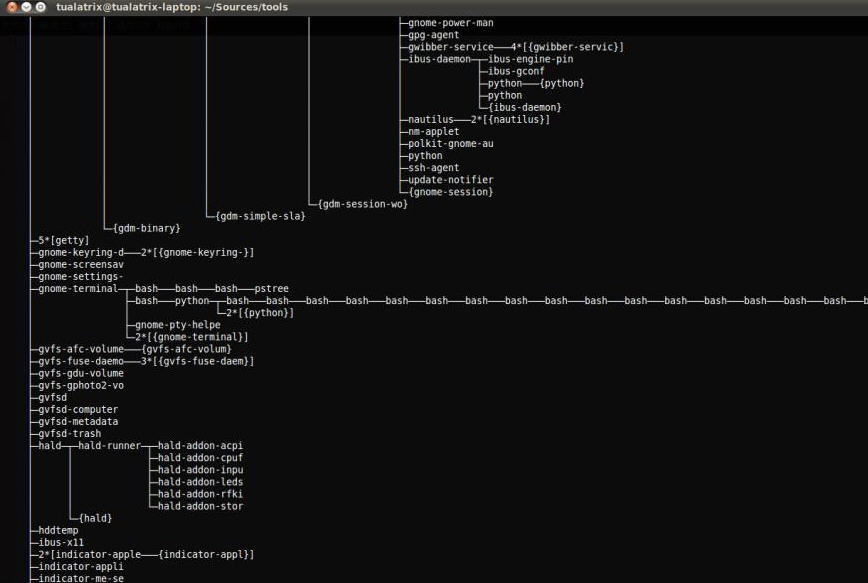Select the gpg-agent process entry
The height and width of the screenshot is (583, 868).
[x=433, y=35]
